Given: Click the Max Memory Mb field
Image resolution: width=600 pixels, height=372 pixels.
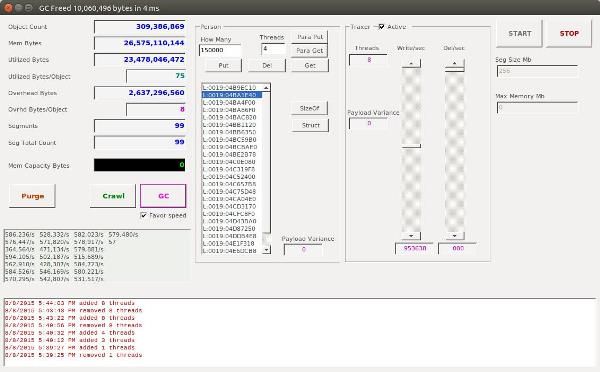Looking at the screenshot, I should pyautogui.click(x=537, y=108).
